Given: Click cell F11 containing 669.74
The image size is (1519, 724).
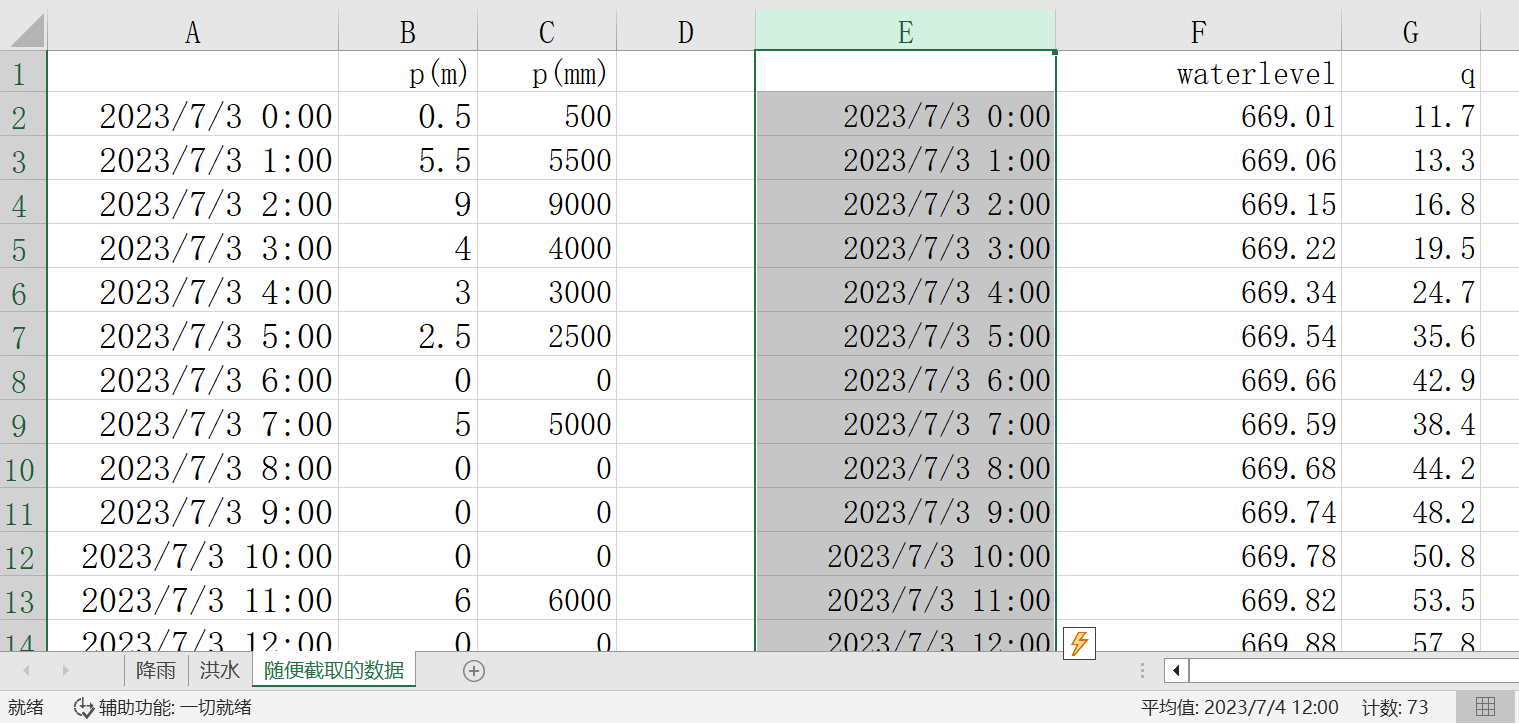Looking at the screenshot, I should pyautogui.click(x=1198, y=512).
